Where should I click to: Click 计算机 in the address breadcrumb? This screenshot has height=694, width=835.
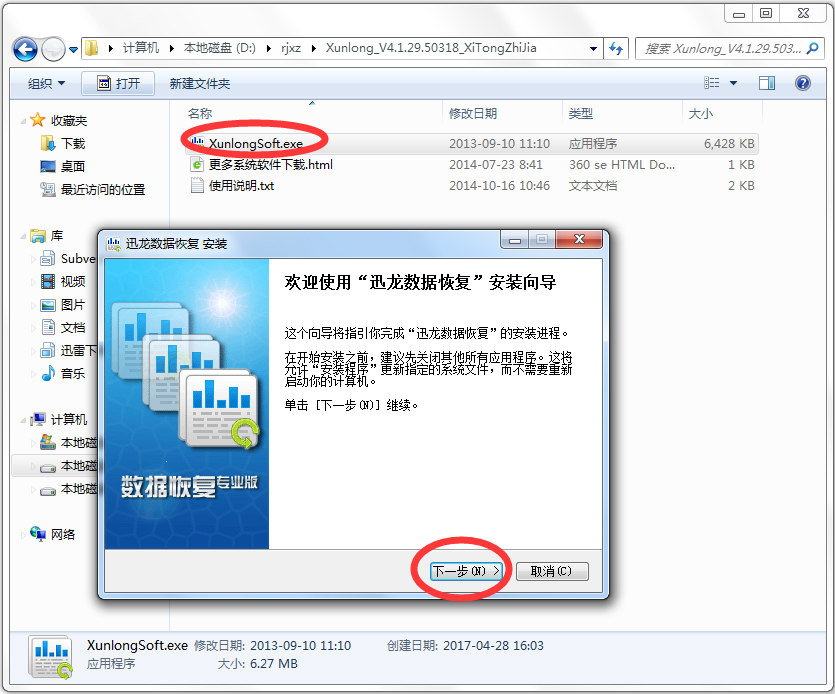[x=141, y=48]
